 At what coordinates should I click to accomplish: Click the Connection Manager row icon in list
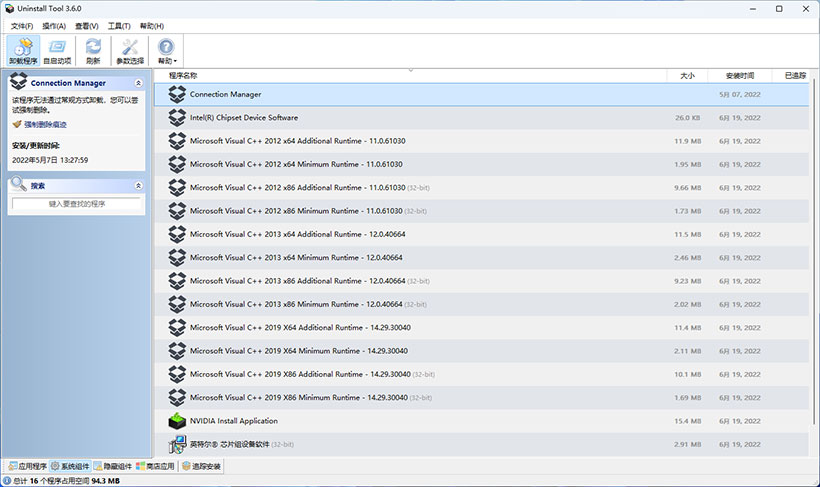coord(177,94)
